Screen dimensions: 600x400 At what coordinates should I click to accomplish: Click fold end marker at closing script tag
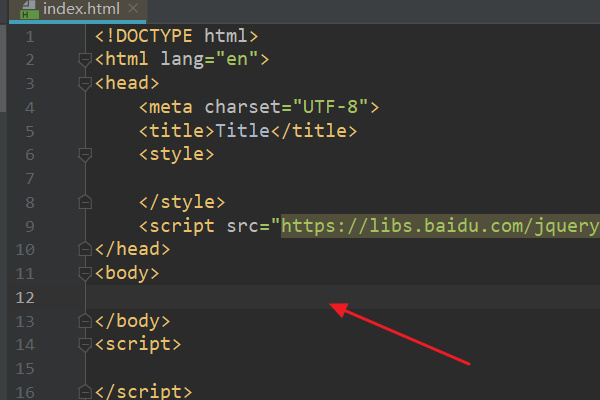[85, 392]
